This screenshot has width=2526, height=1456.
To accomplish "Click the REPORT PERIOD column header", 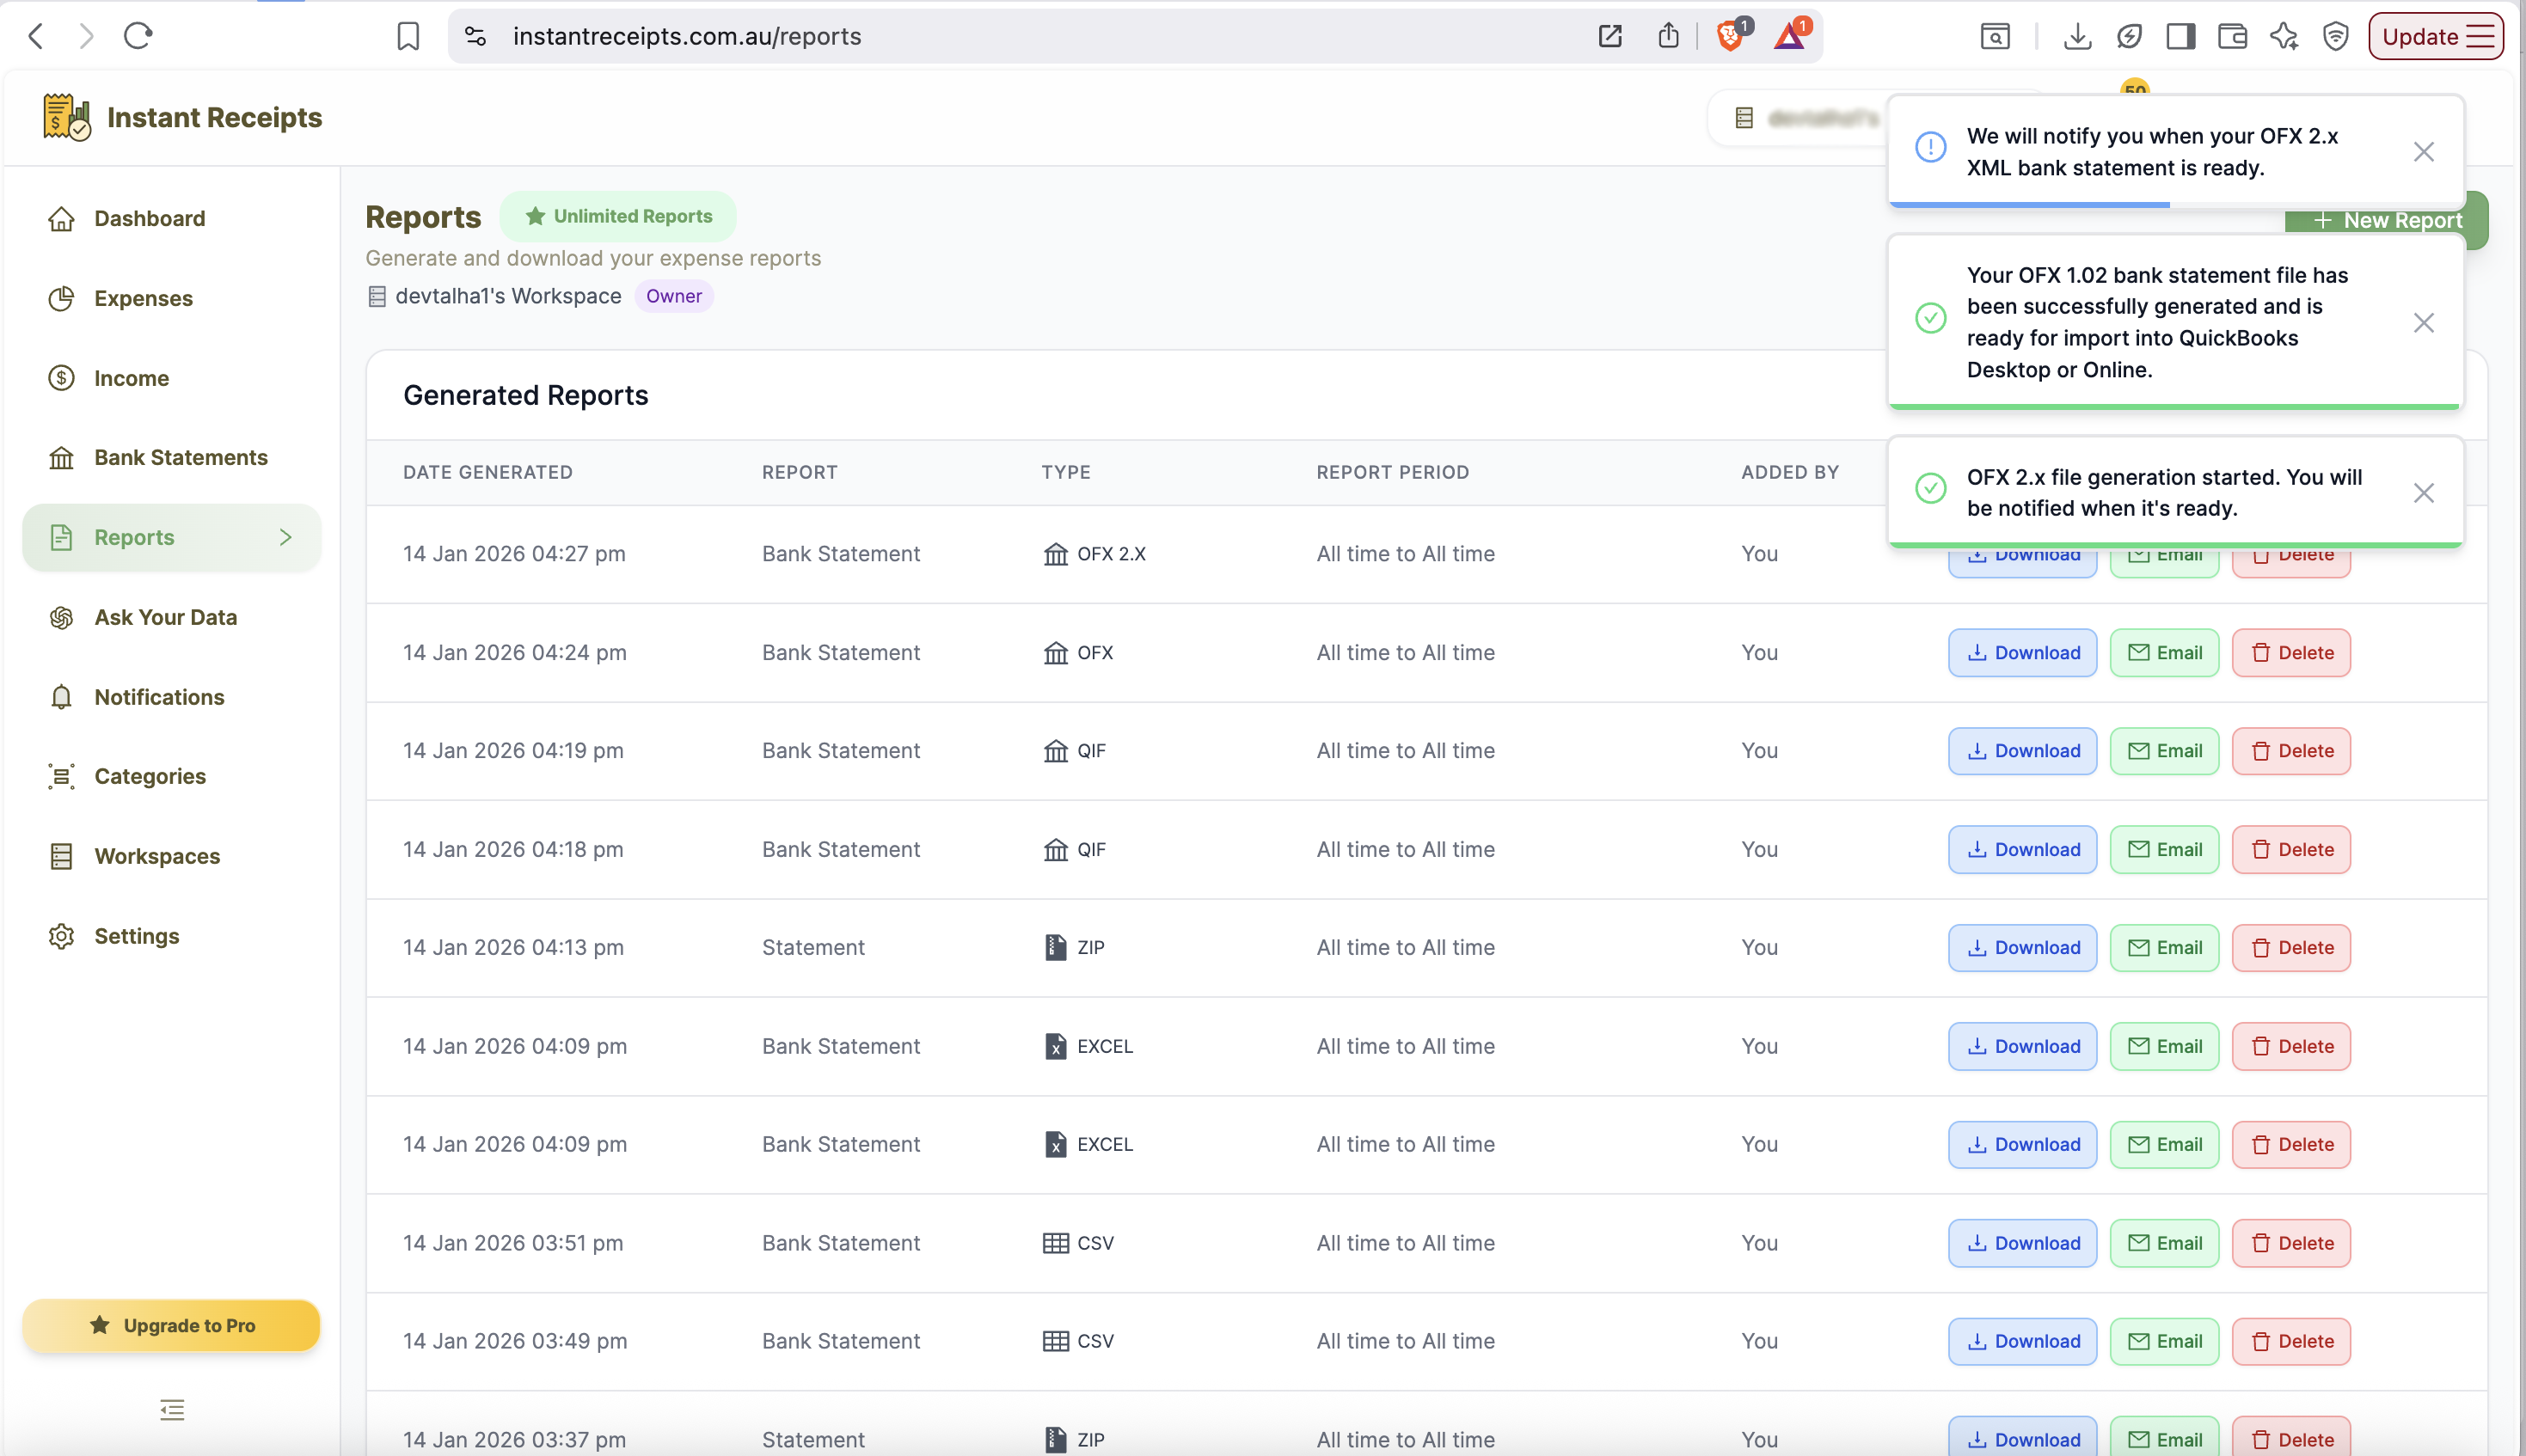I will point(1392,472).
